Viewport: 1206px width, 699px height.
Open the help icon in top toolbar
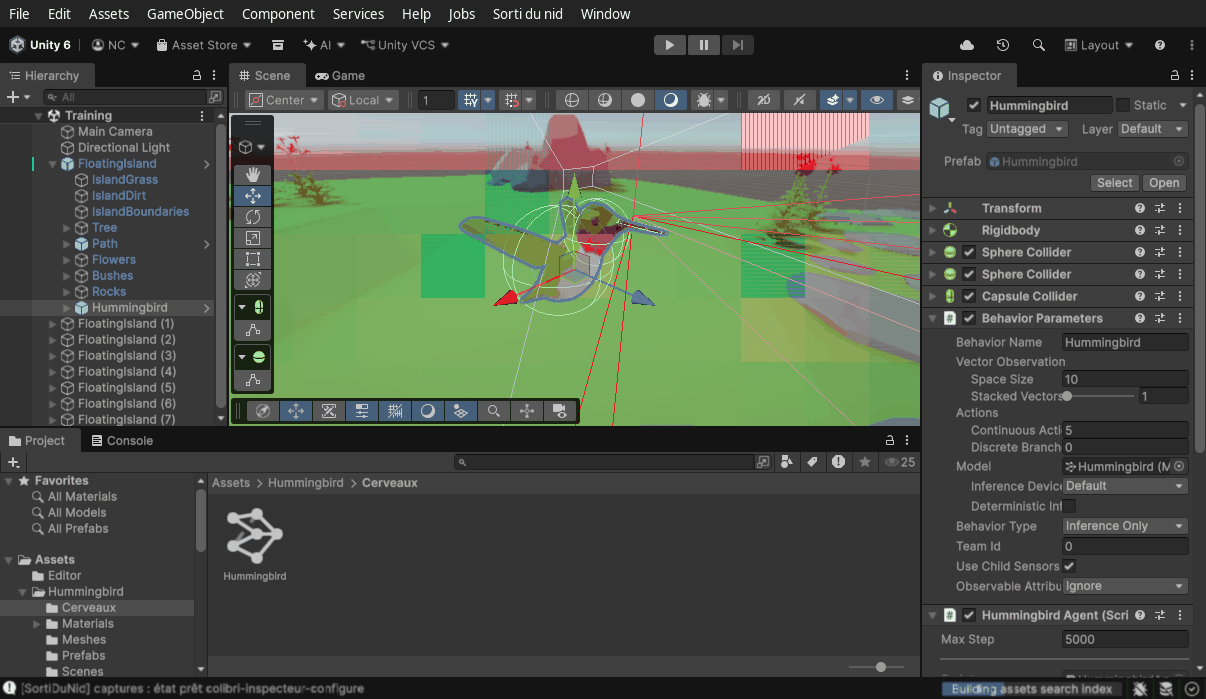(1160, 45)
